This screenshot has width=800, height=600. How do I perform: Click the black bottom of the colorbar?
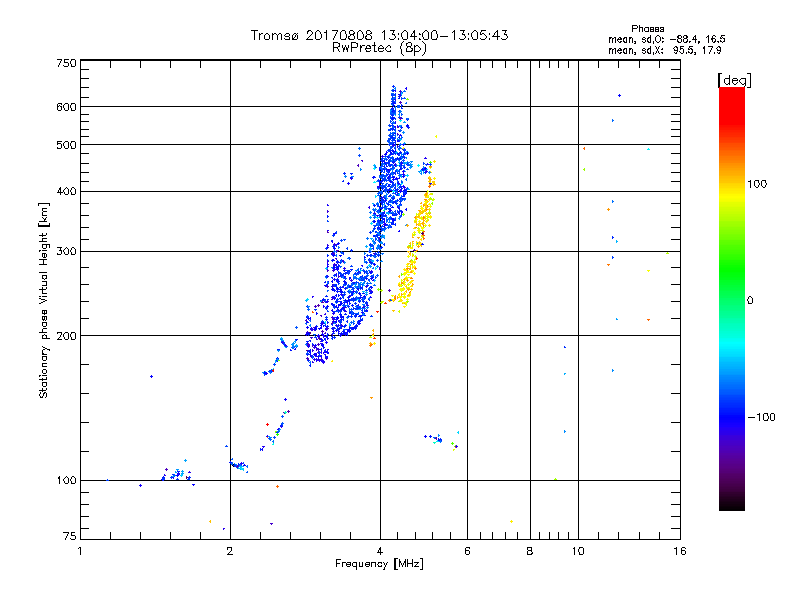point(732,503)
